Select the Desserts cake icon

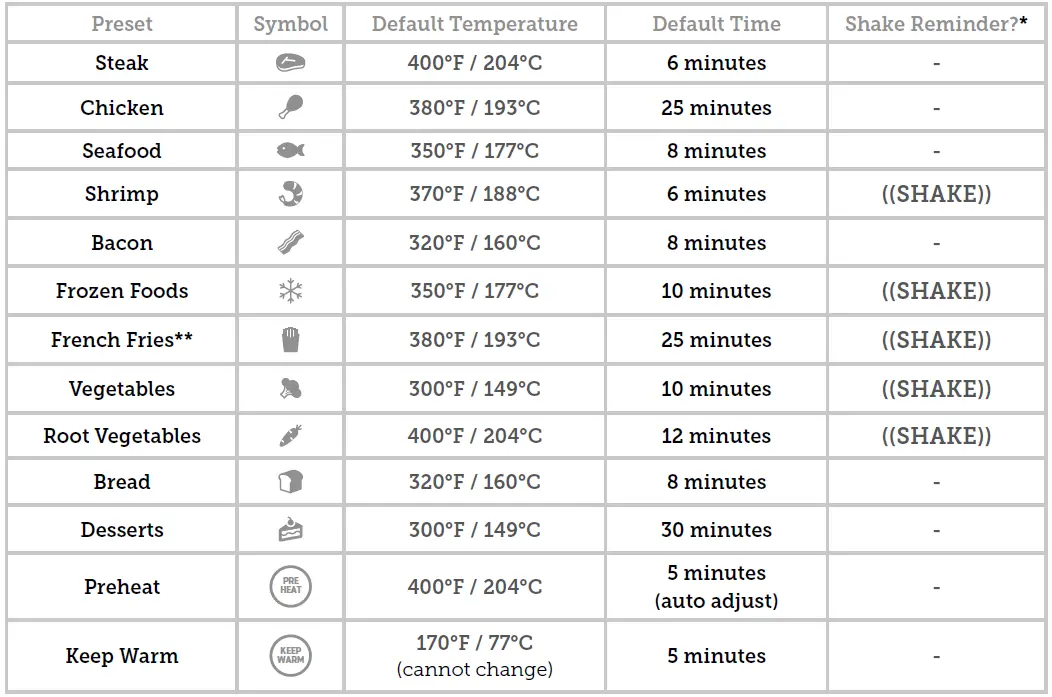tap(290, 530)
